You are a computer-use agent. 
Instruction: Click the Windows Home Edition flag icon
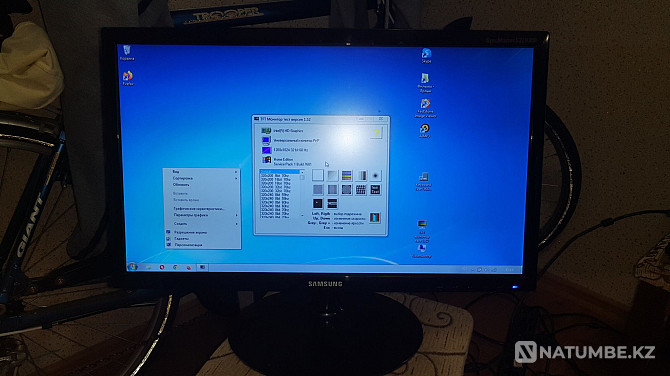pos(267,160)
